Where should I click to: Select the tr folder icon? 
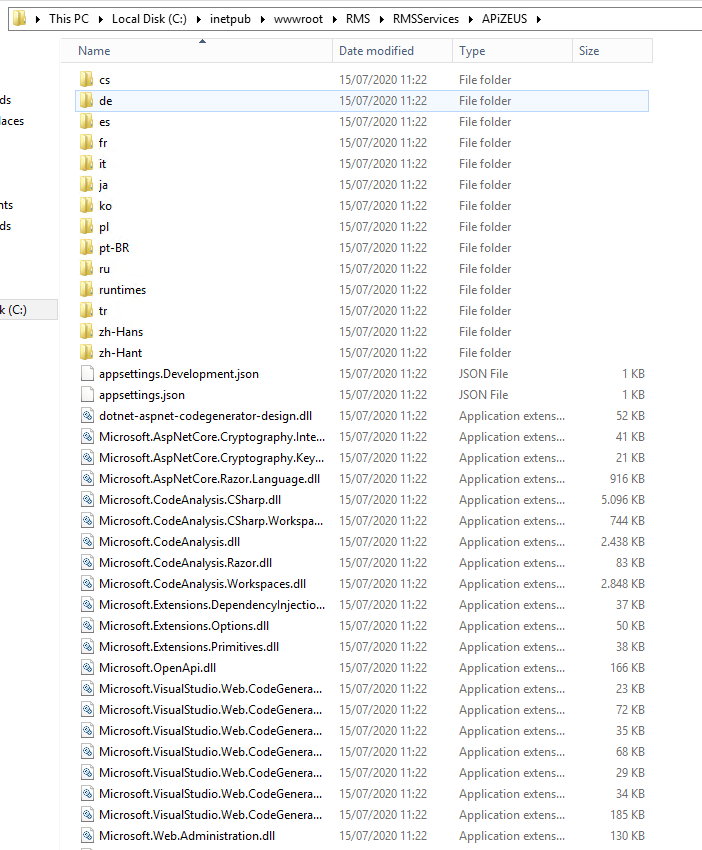point(86,311)
